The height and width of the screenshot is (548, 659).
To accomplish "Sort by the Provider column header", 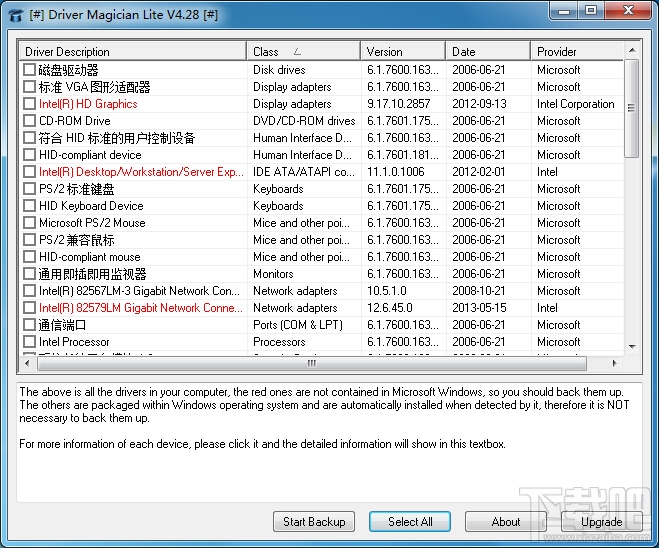I will 577,52.
